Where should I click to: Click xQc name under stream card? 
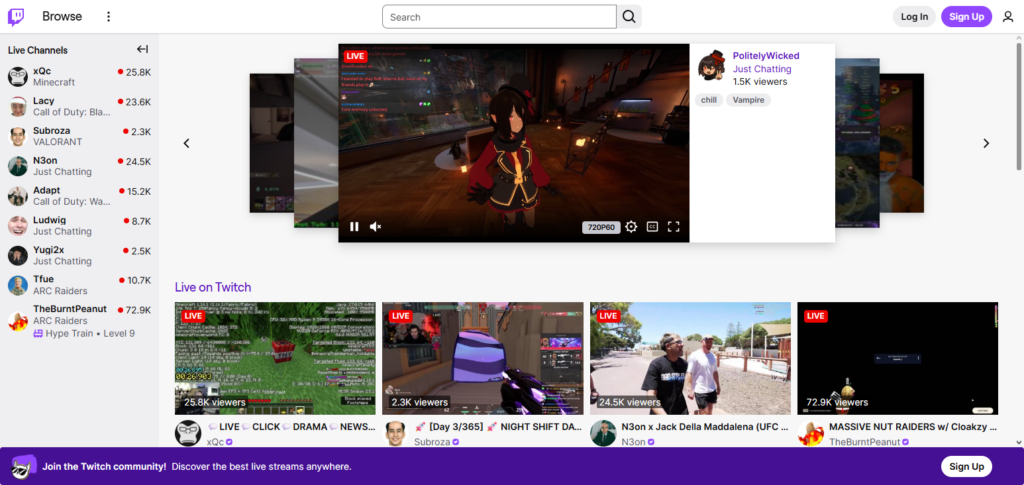pos(215,442)
